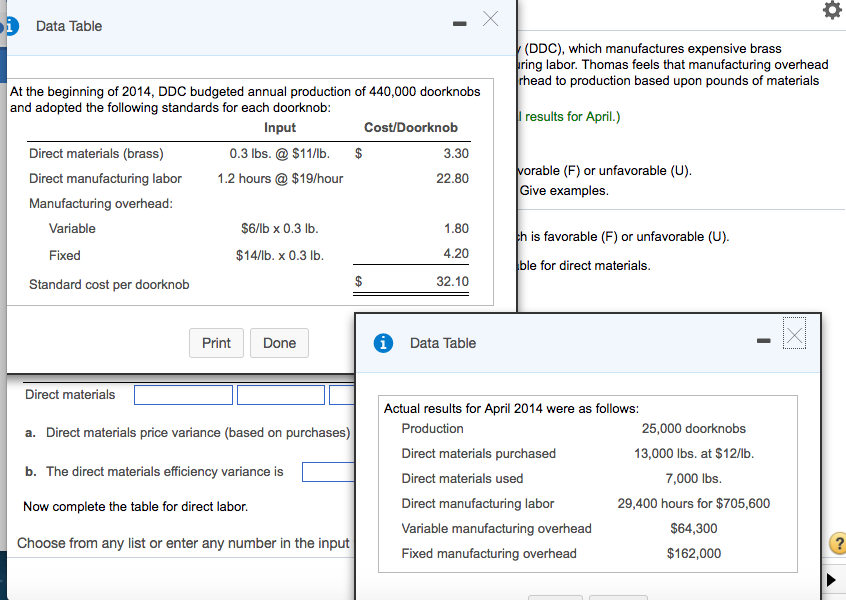The width and height of the screenshot is (846, 600).
Task: Click the info icon in the lower Data Table
Action: coord(382,343)
